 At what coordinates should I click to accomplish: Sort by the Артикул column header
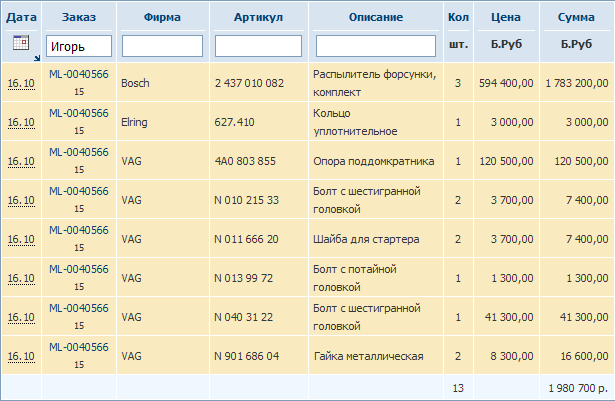(258, 18)
